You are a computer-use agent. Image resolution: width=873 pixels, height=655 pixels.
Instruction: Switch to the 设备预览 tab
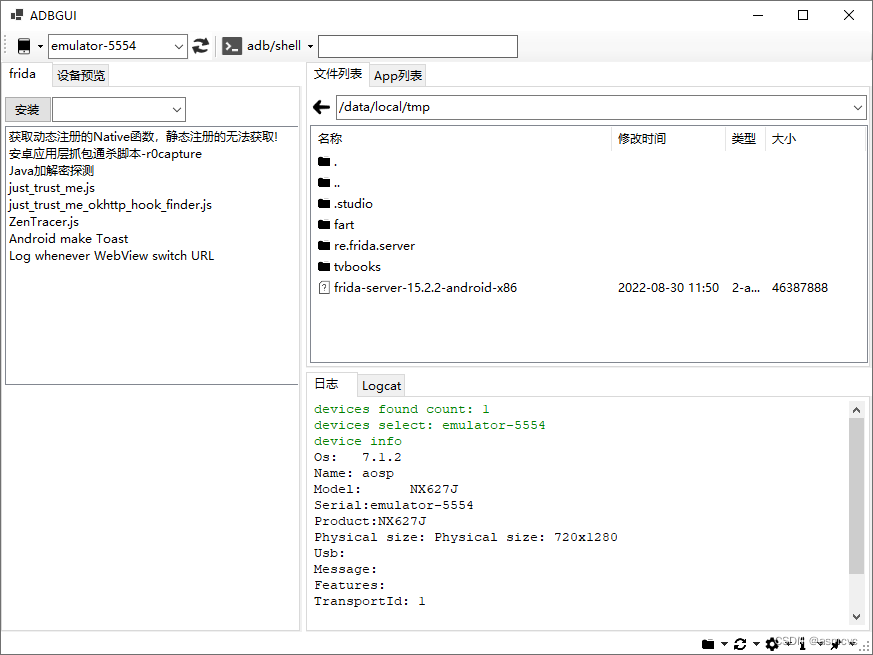[x=81, y=75]
